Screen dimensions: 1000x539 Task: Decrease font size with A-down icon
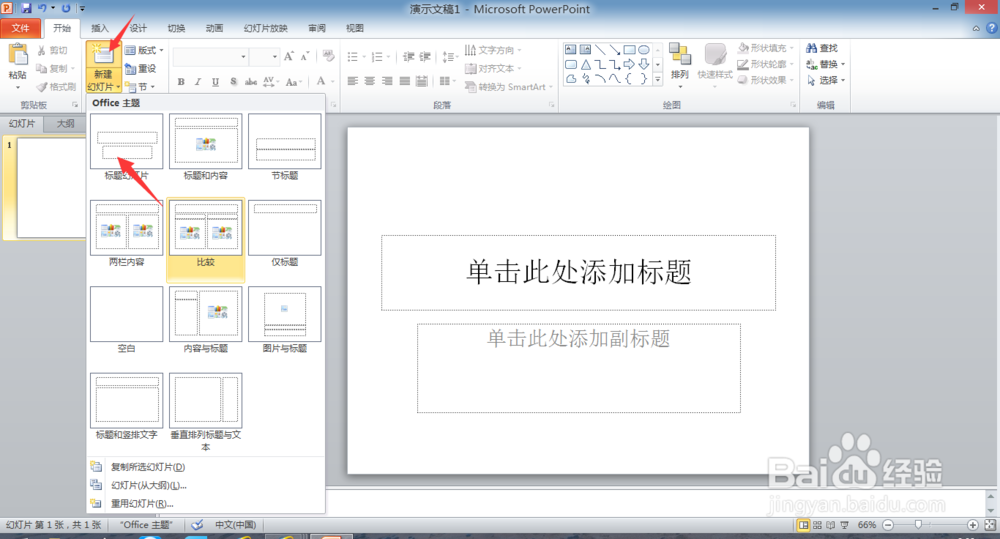305,57
